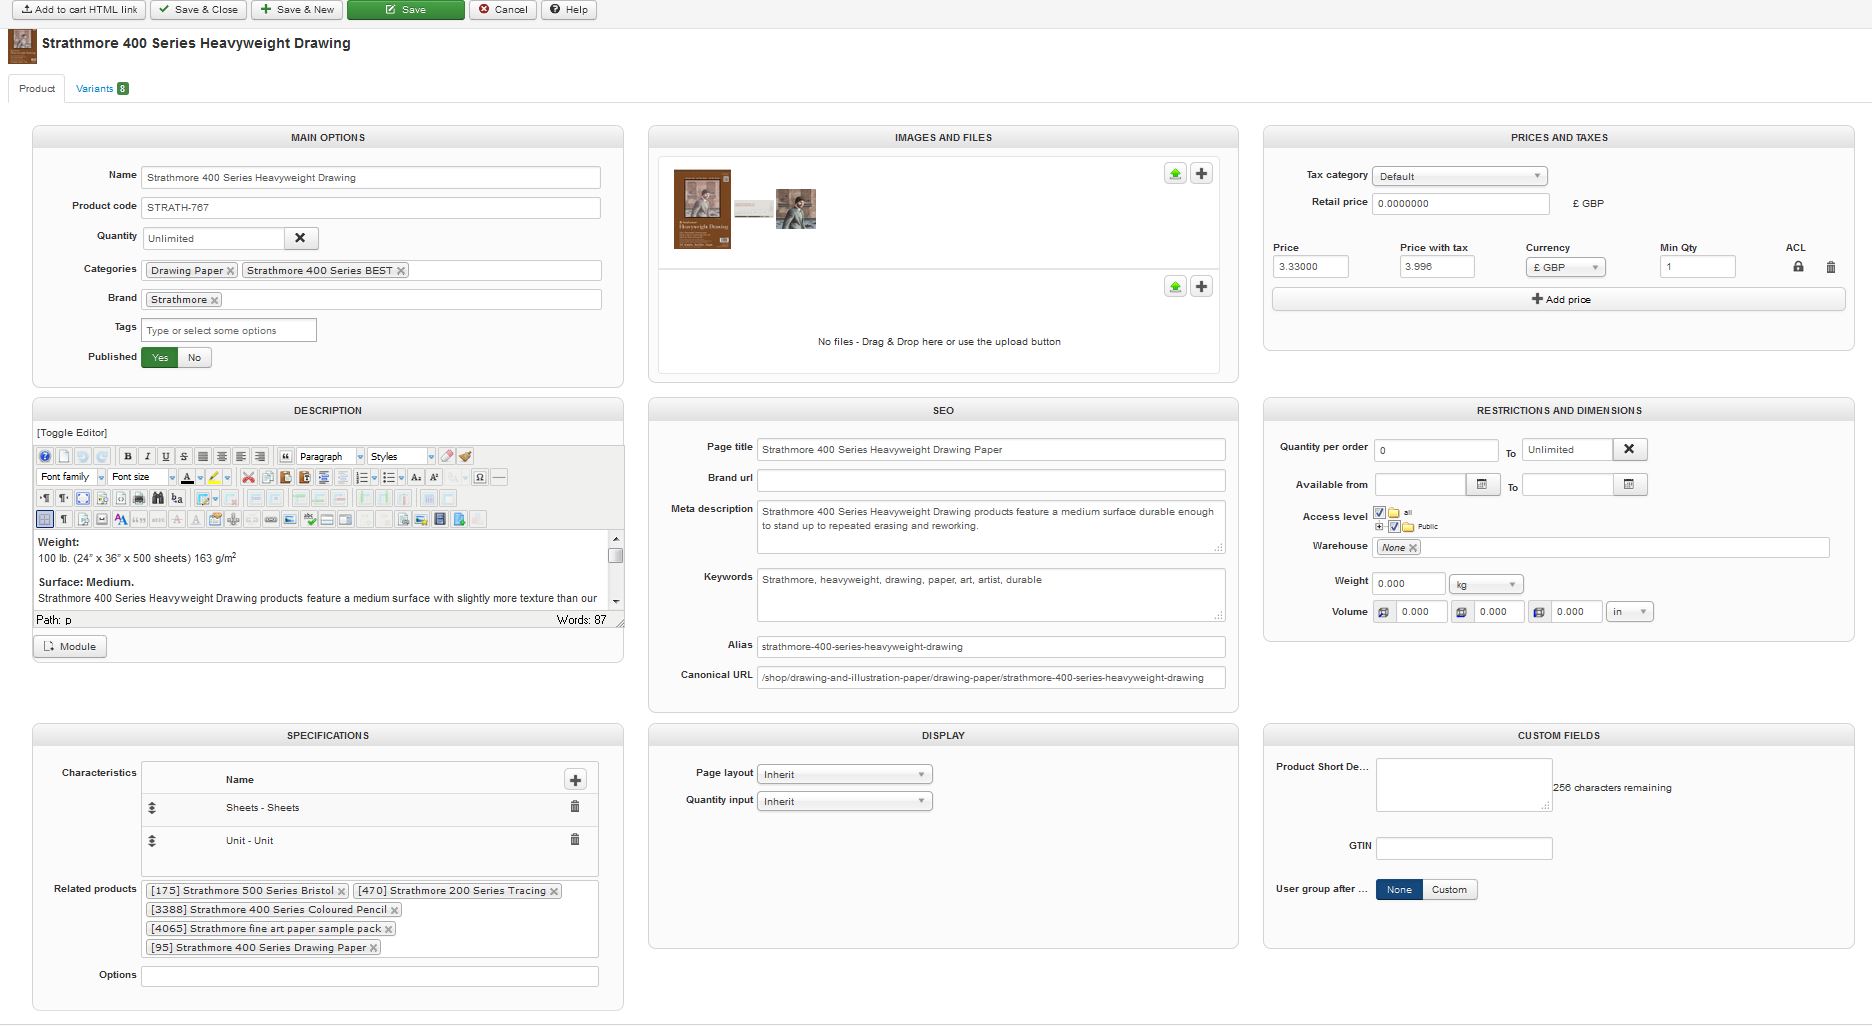Set Published to Yes
1872x1026 pixels.
click(160, 358)
